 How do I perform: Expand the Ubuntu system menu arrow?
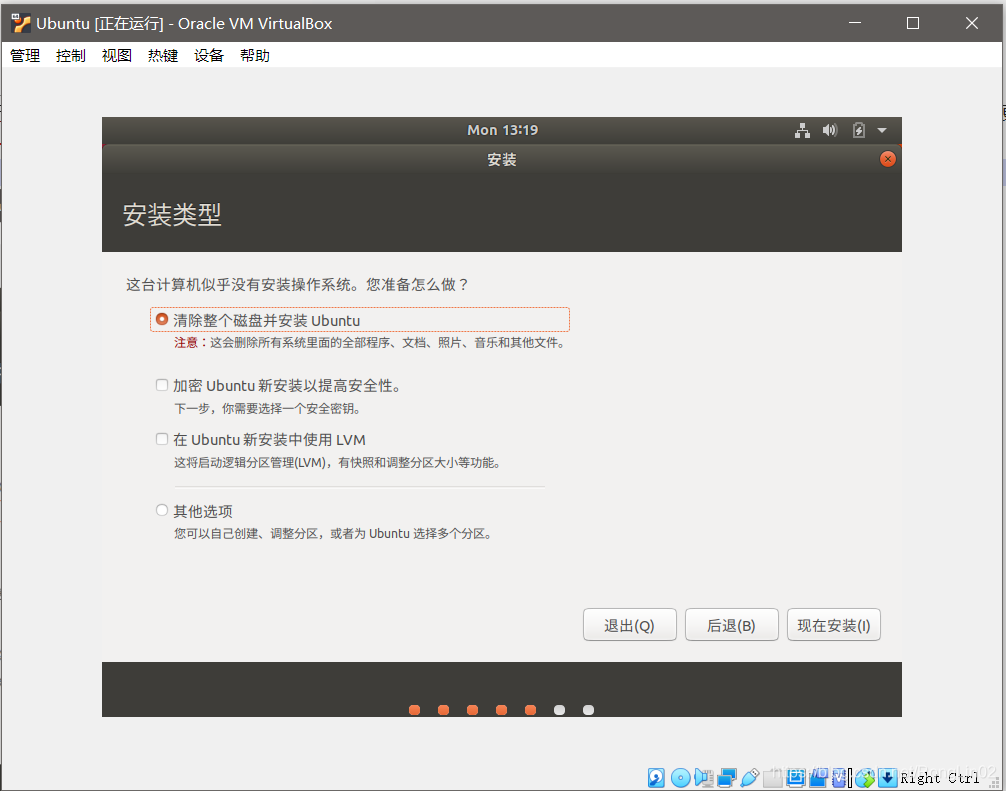882,130
